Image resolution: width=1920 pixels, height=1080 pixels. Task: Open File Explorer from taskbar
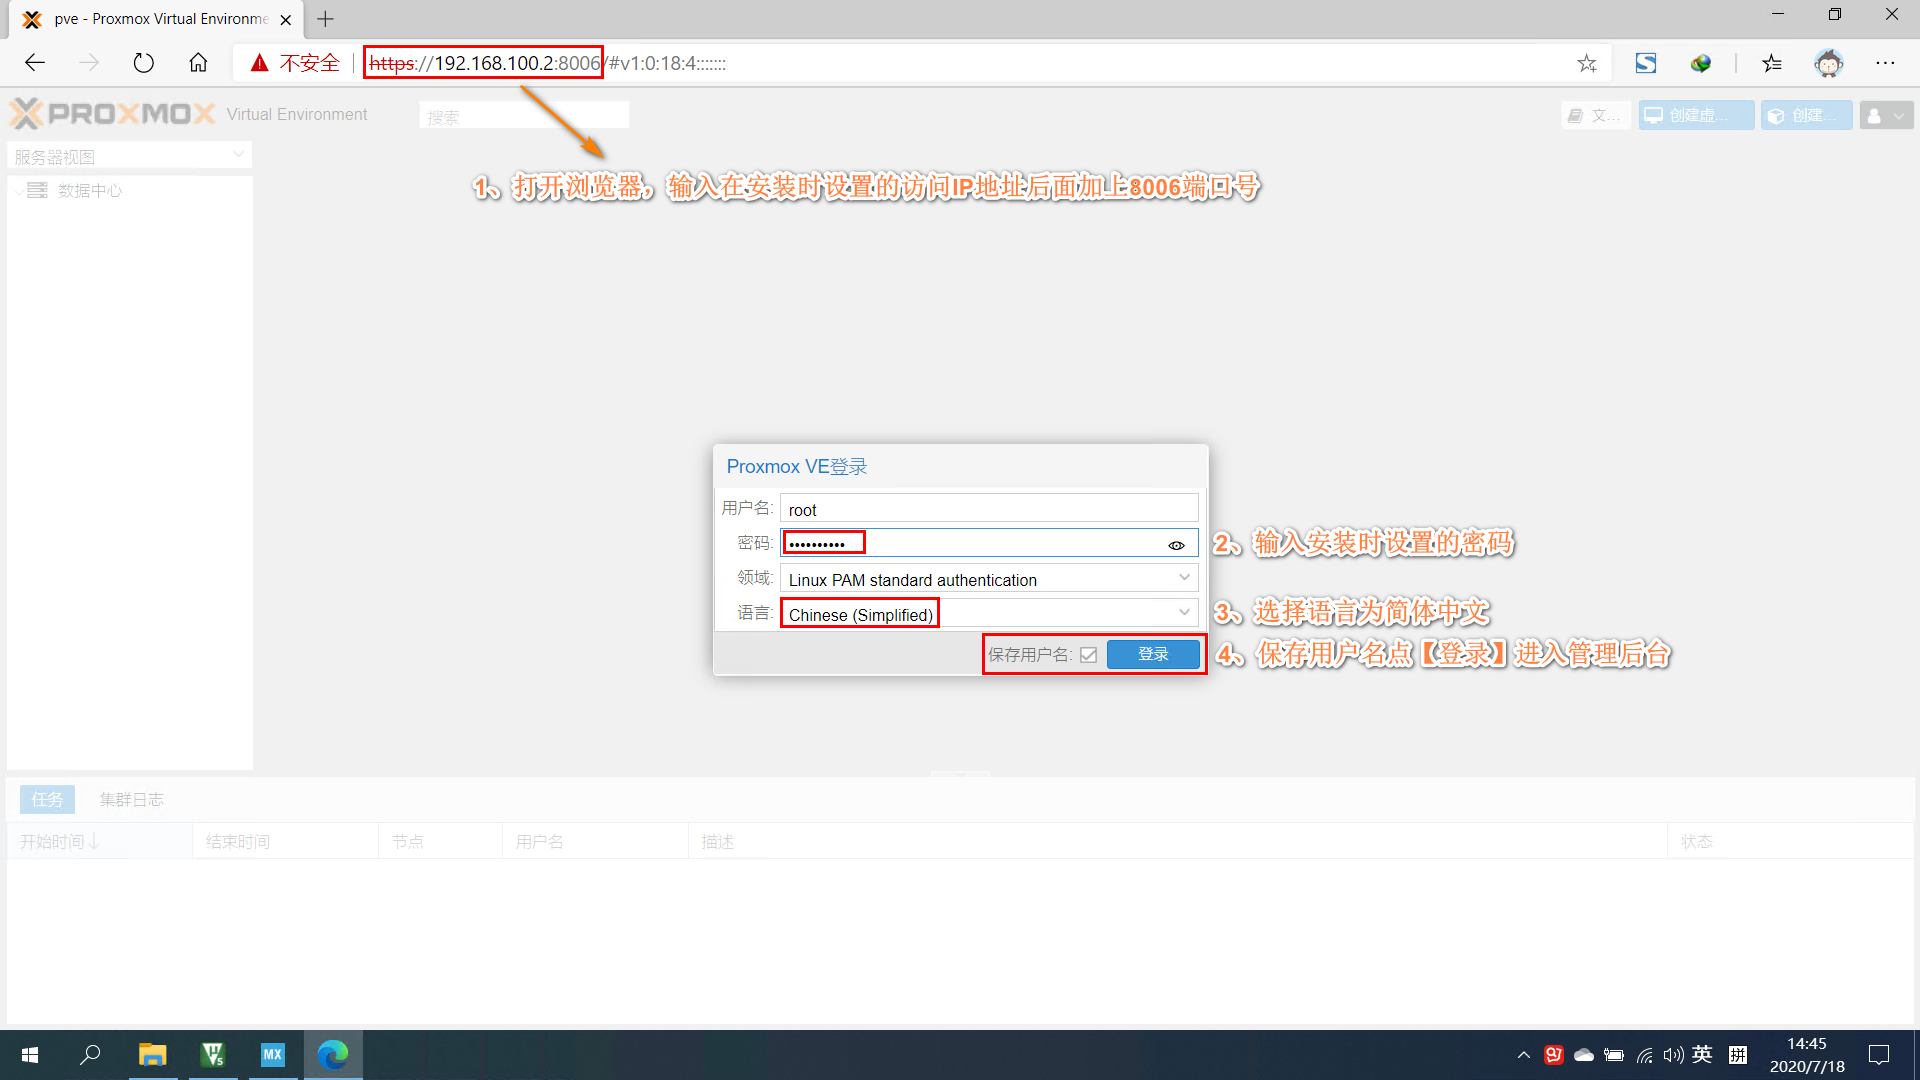click(x=152, y=1055)
